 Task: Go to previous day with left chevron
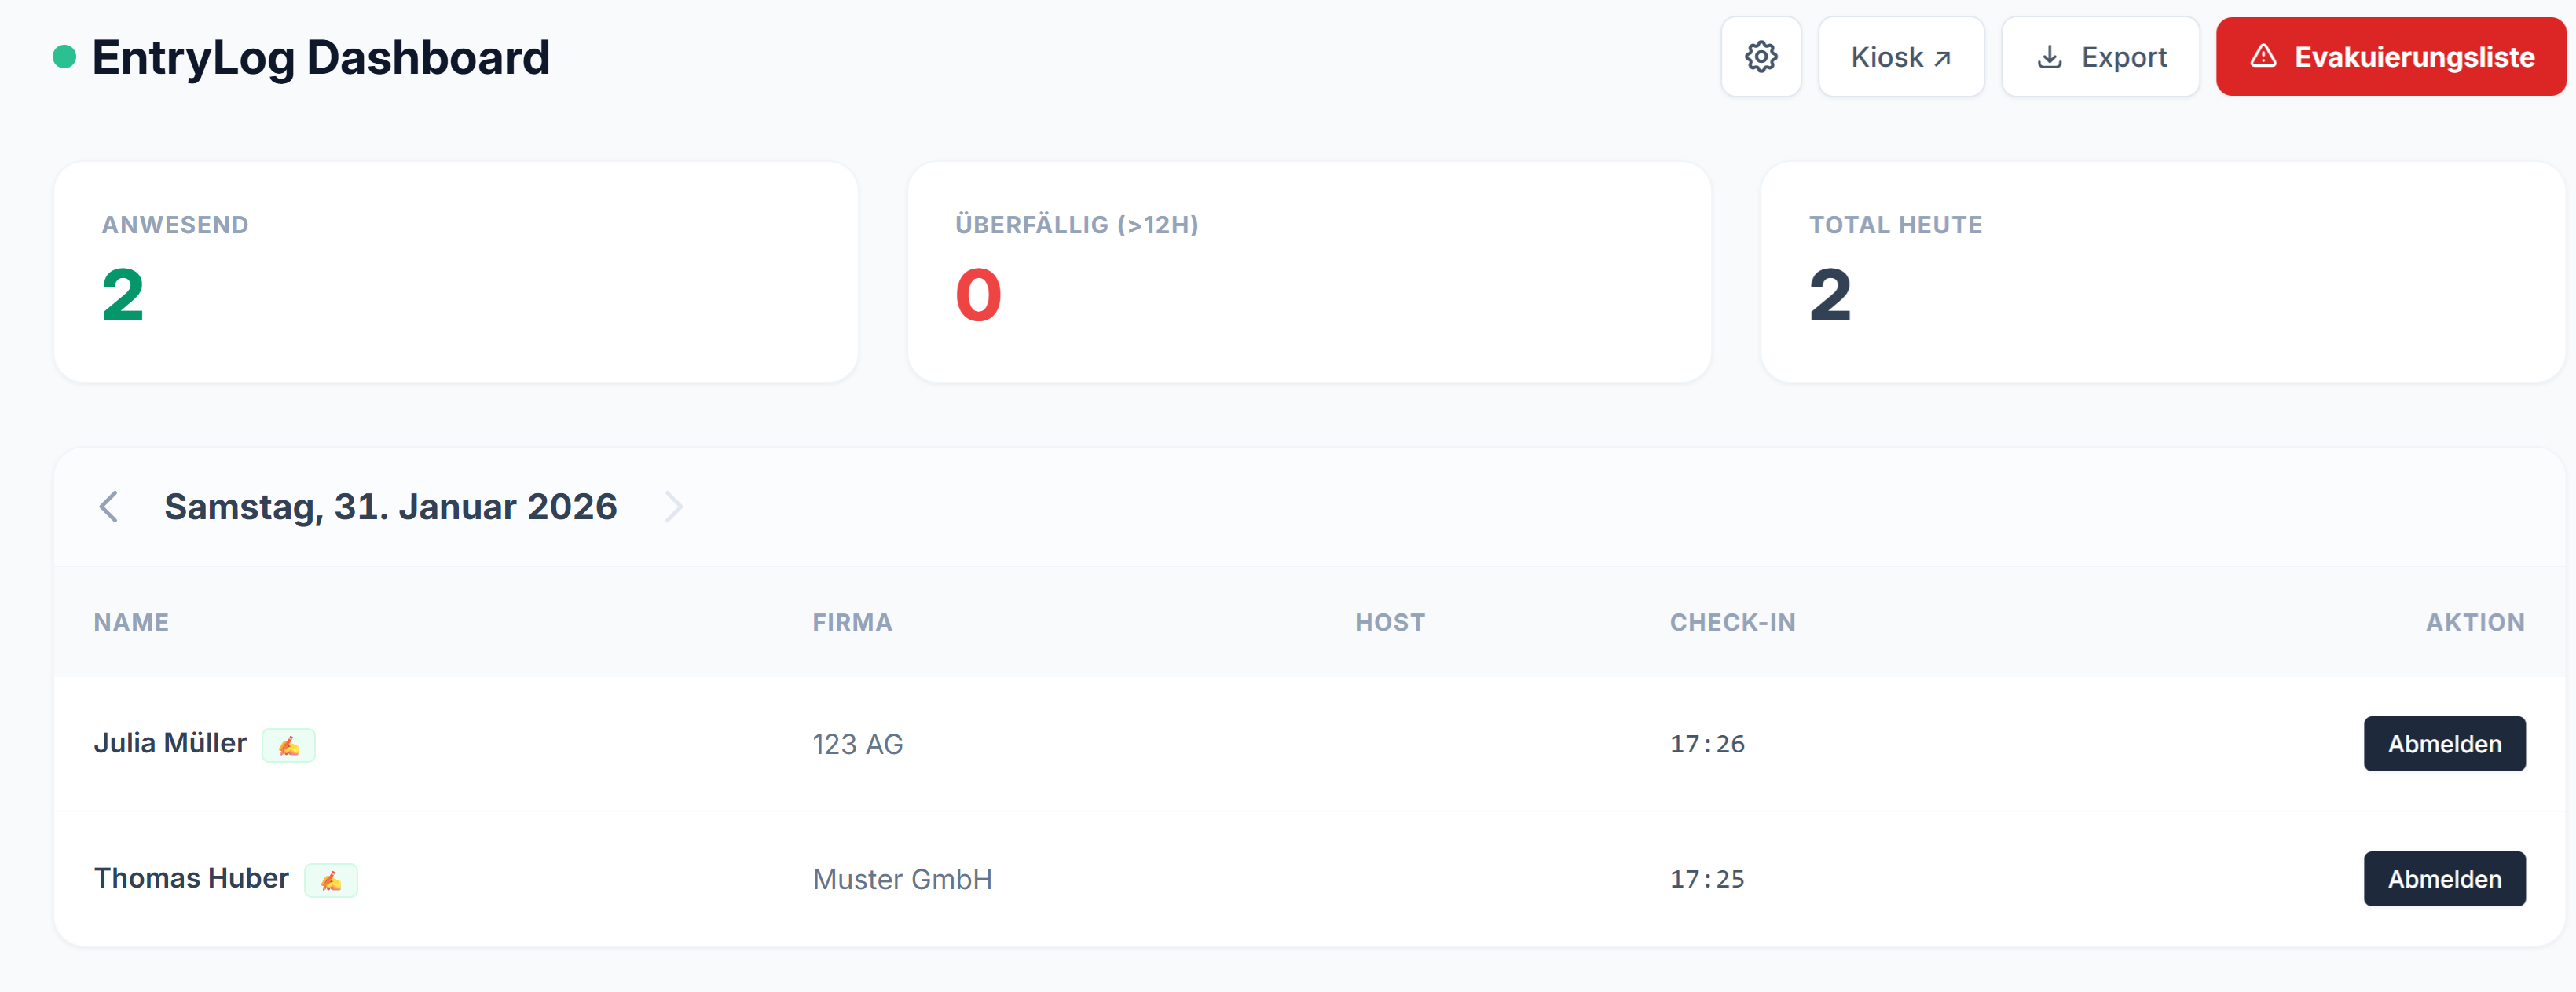pos(109,507)
